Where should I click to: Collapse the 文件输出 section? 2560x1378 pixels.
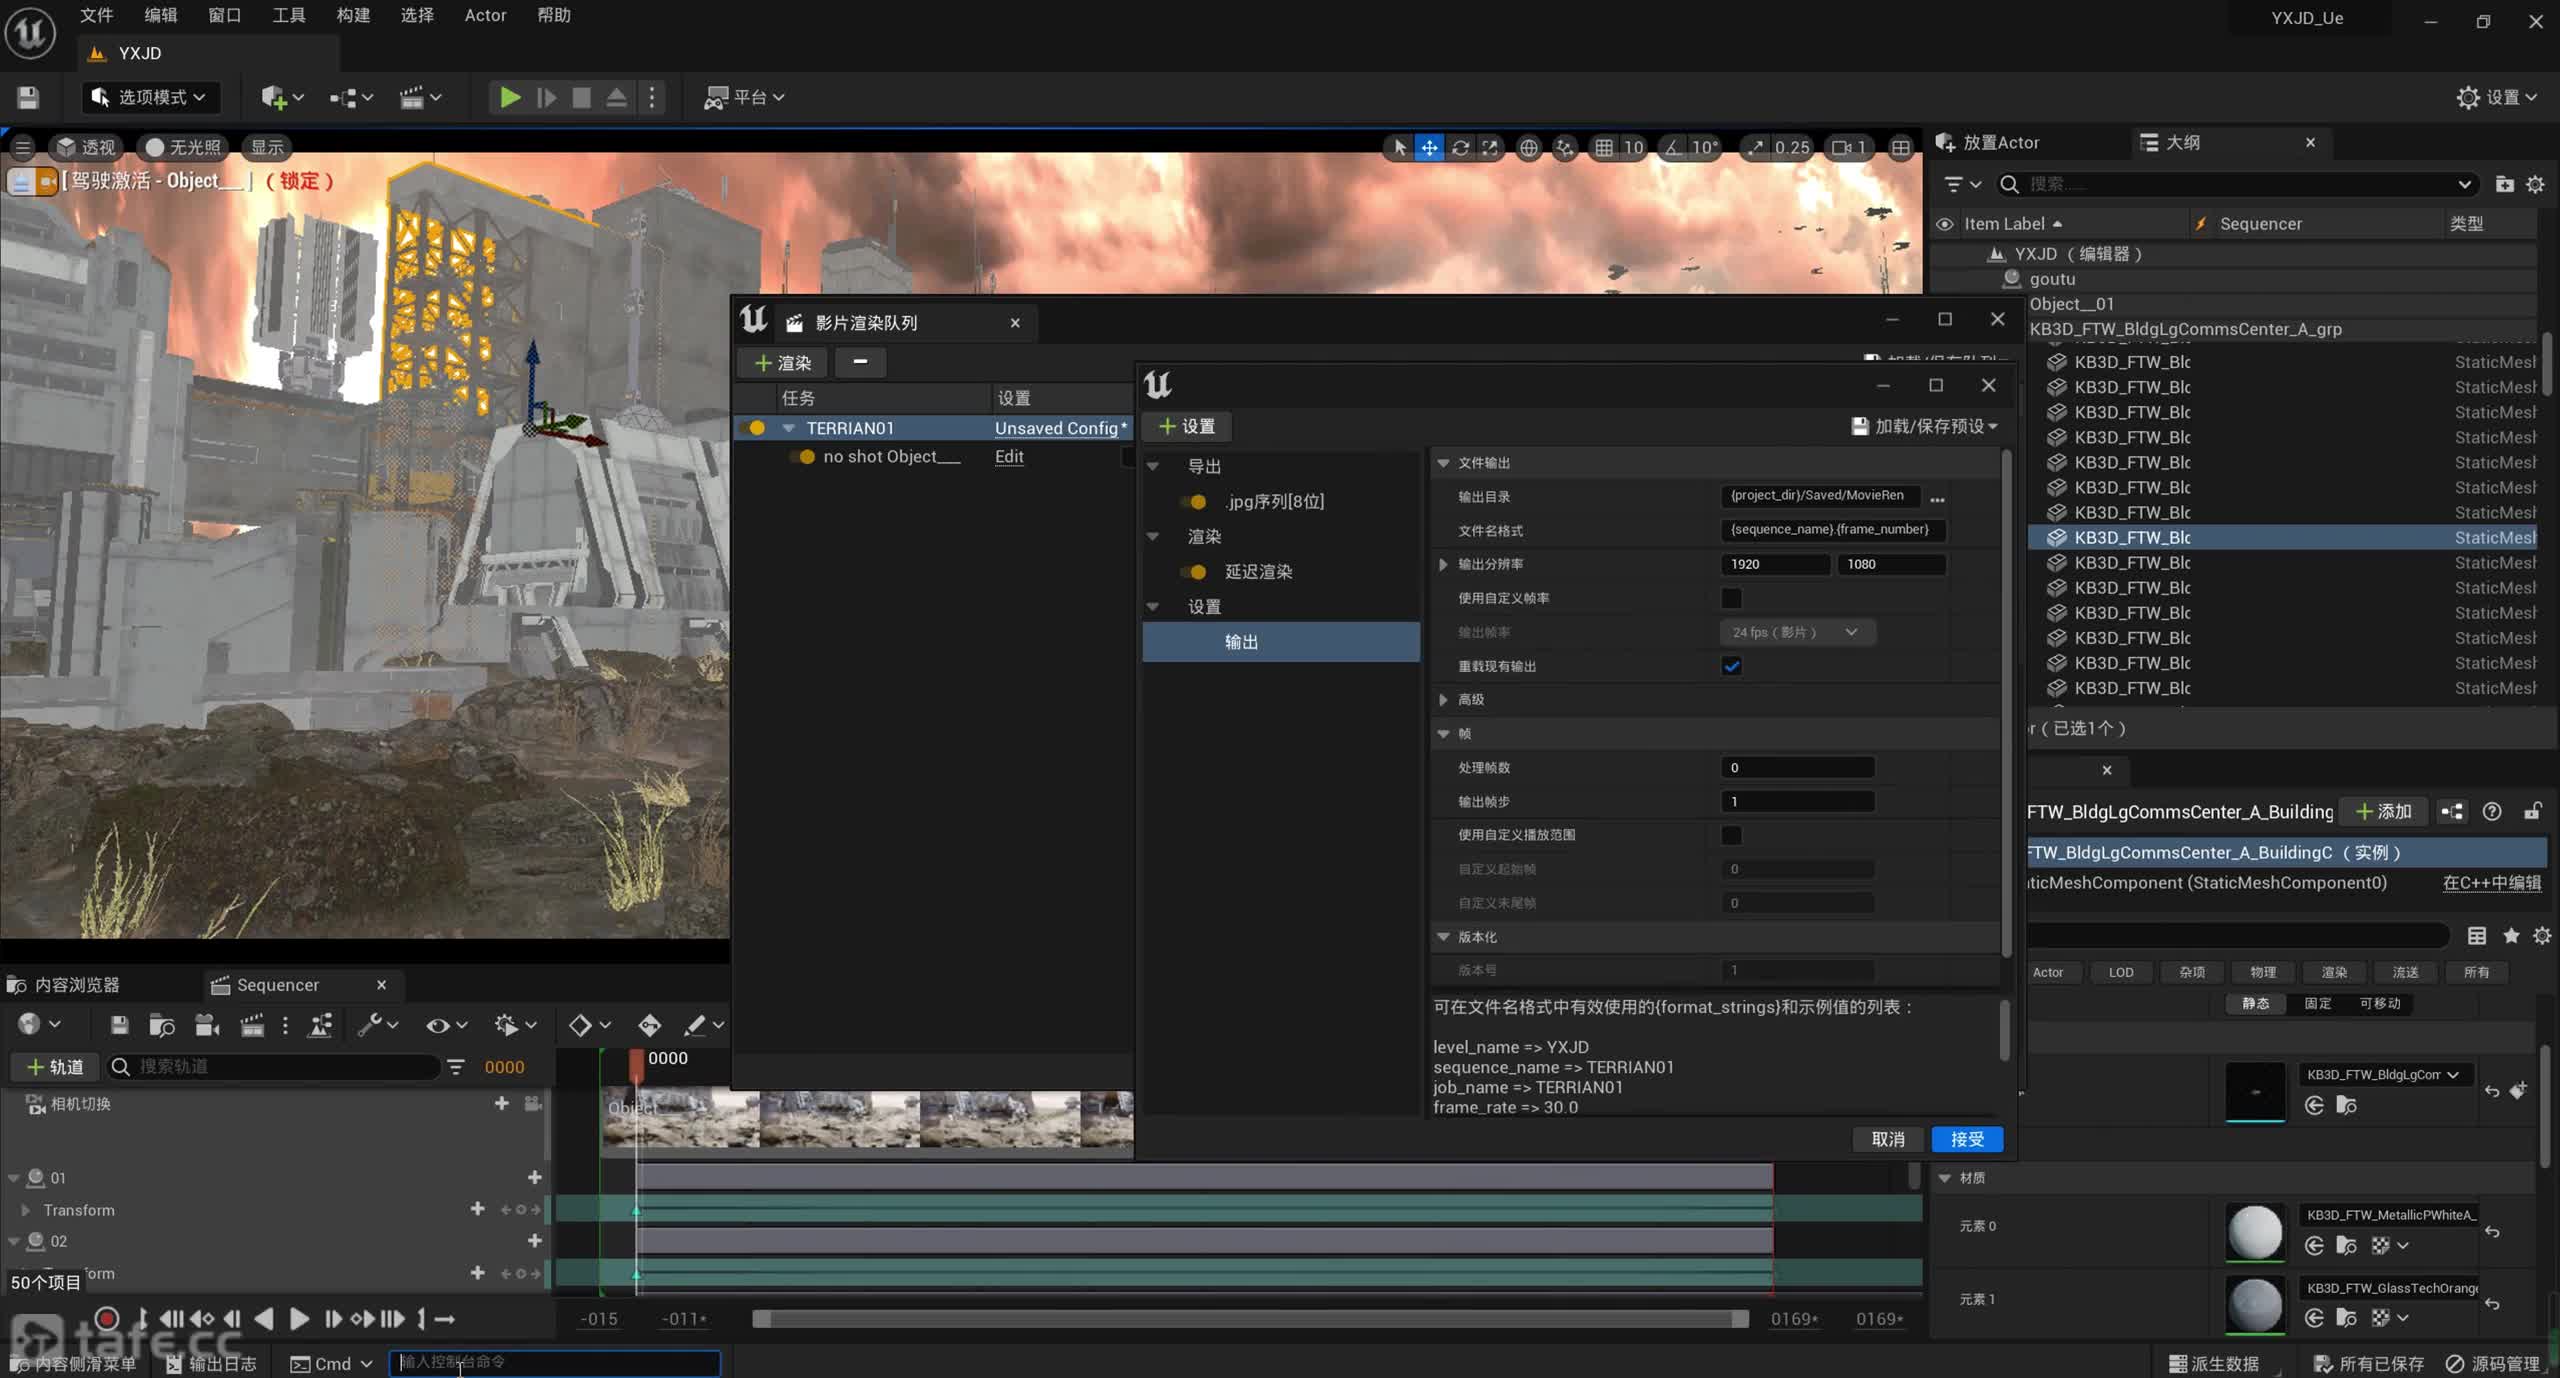coord(1443,463)
